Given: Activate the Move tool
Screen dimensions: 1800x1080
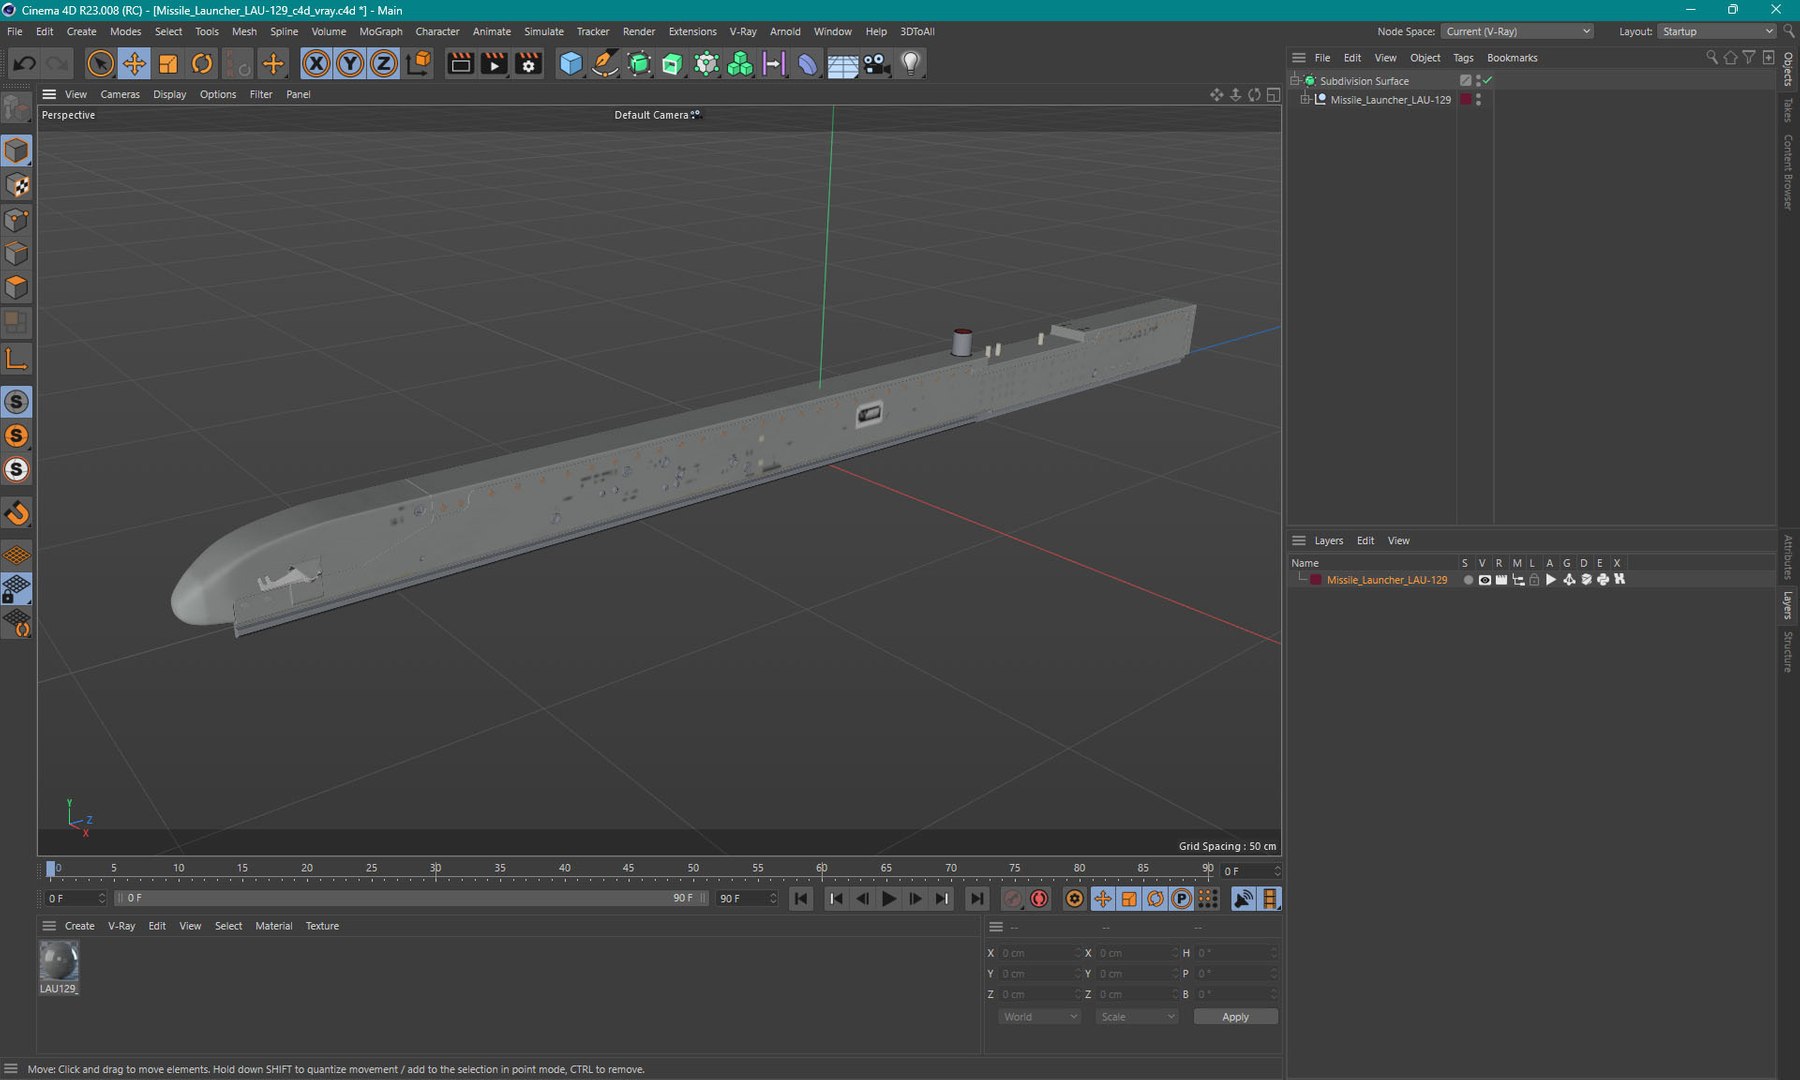Looking at the screenshot, I should (134, 63).
